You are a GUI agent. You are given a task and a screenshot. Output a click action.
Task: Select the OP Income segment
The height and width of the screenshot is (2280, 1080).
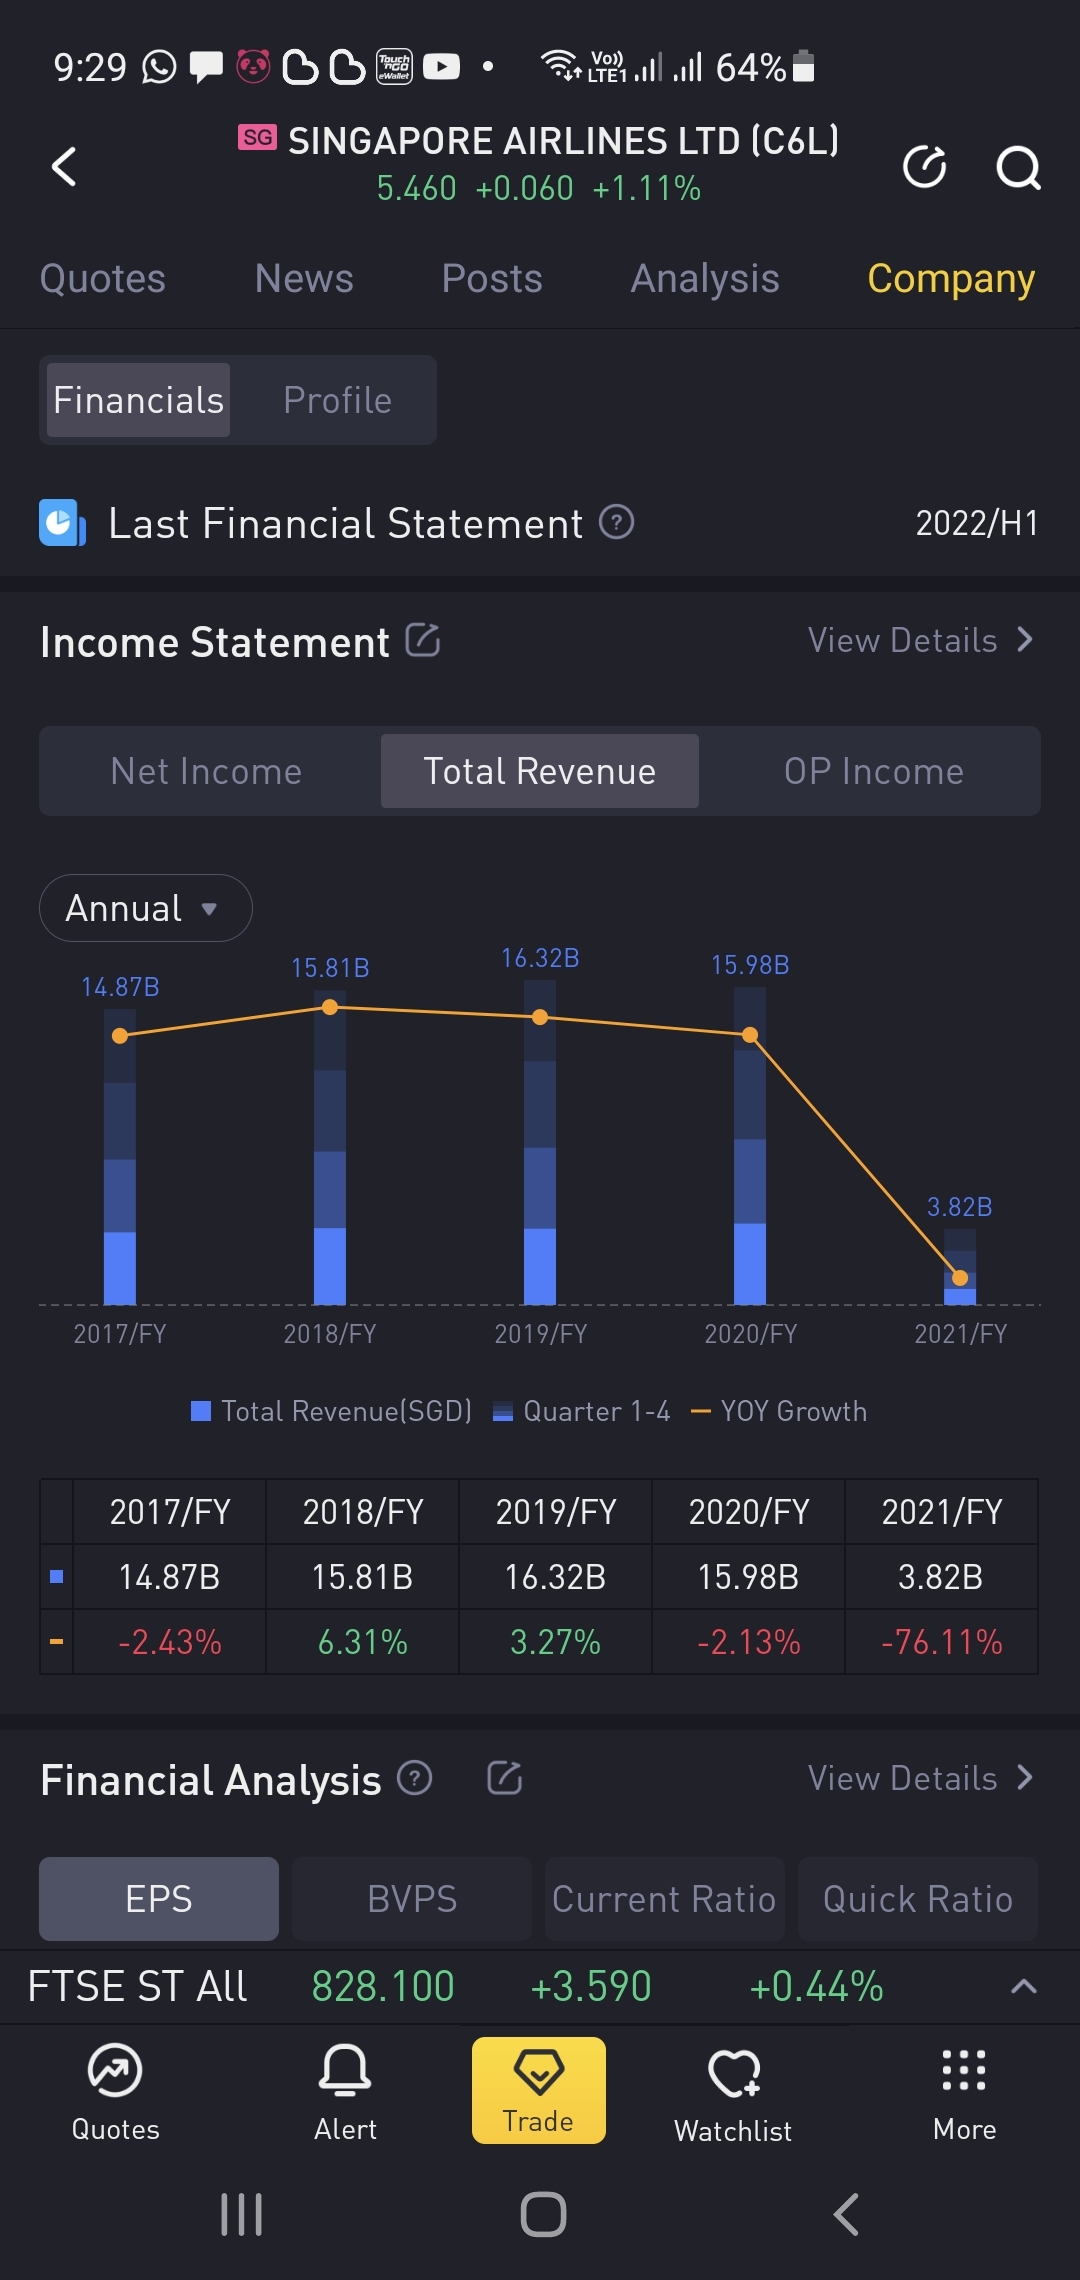pos(874,771)
